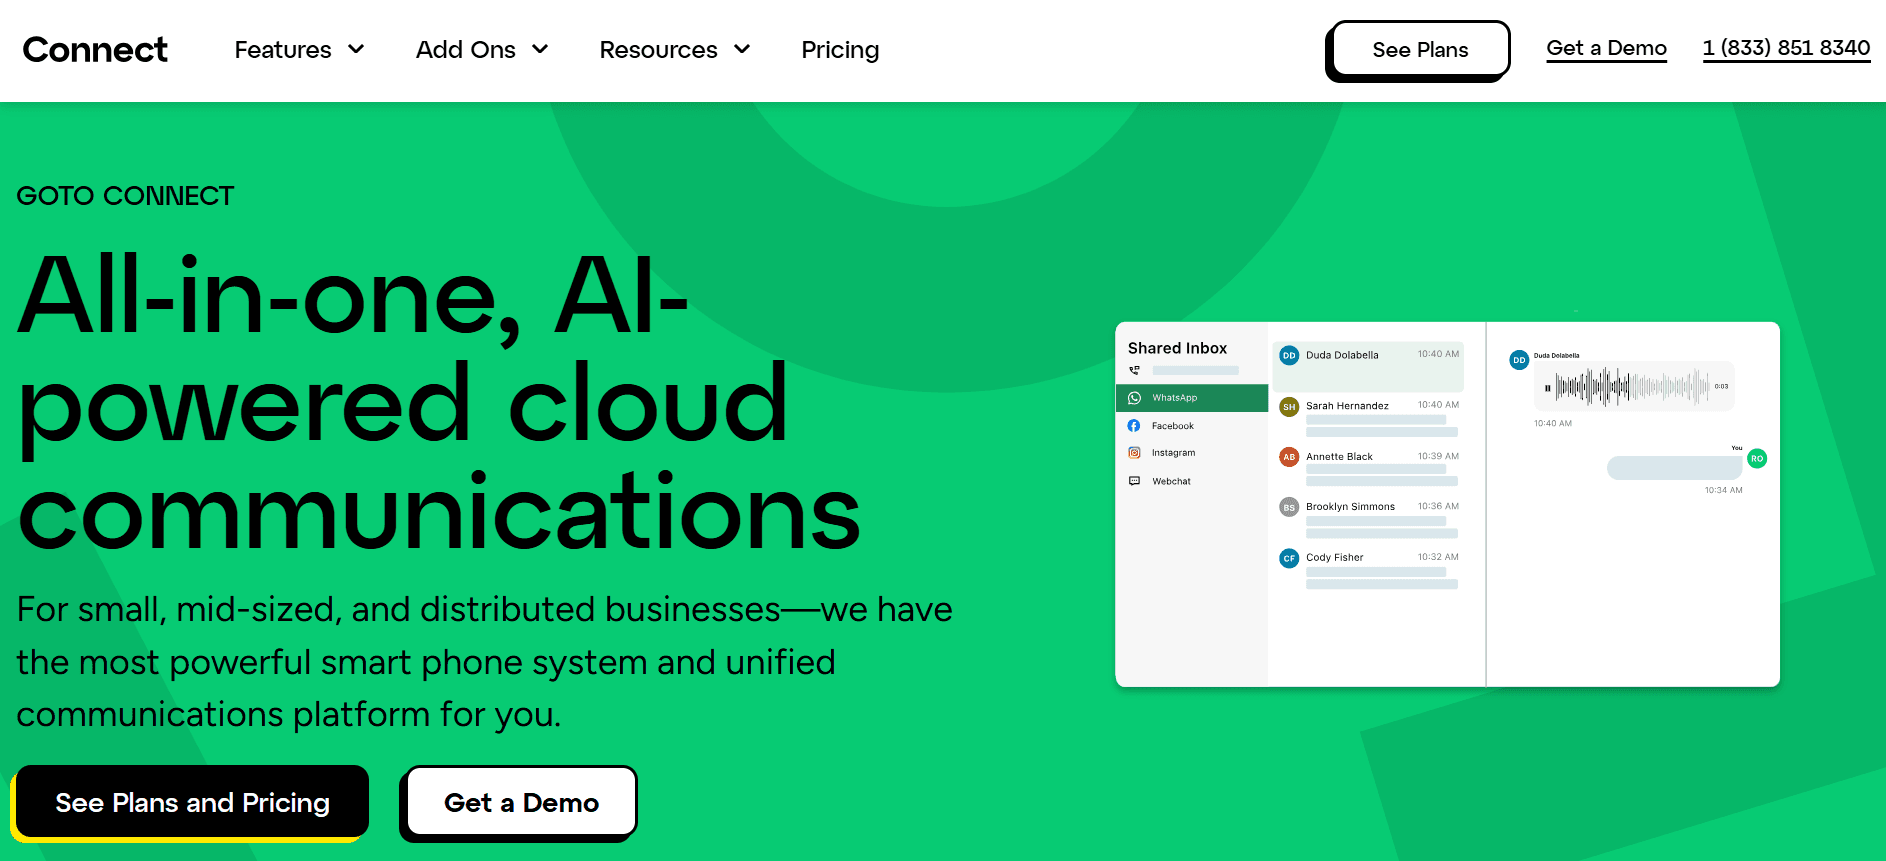
Task: Click the "10:32 AM" timestamp on Cody Fisher
Action: tap(1438, 557)
